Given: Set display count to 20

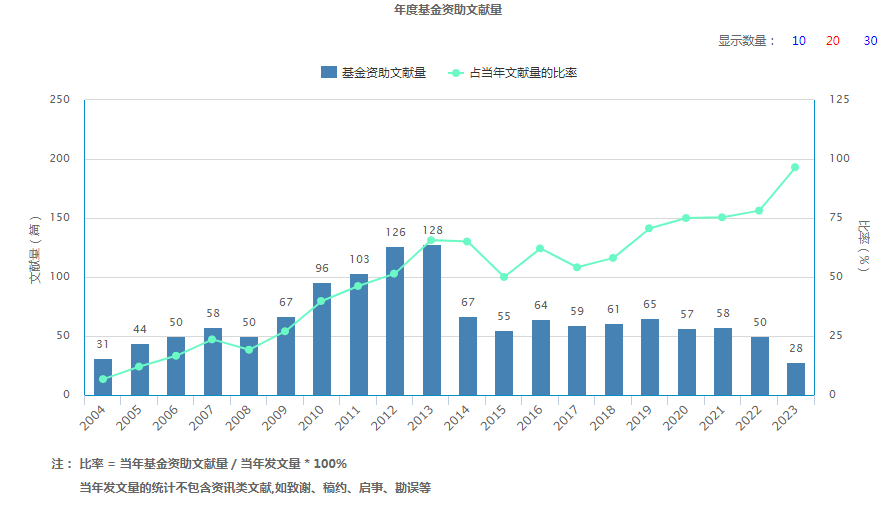Looking at the screenshot, I should coord(832,41).
